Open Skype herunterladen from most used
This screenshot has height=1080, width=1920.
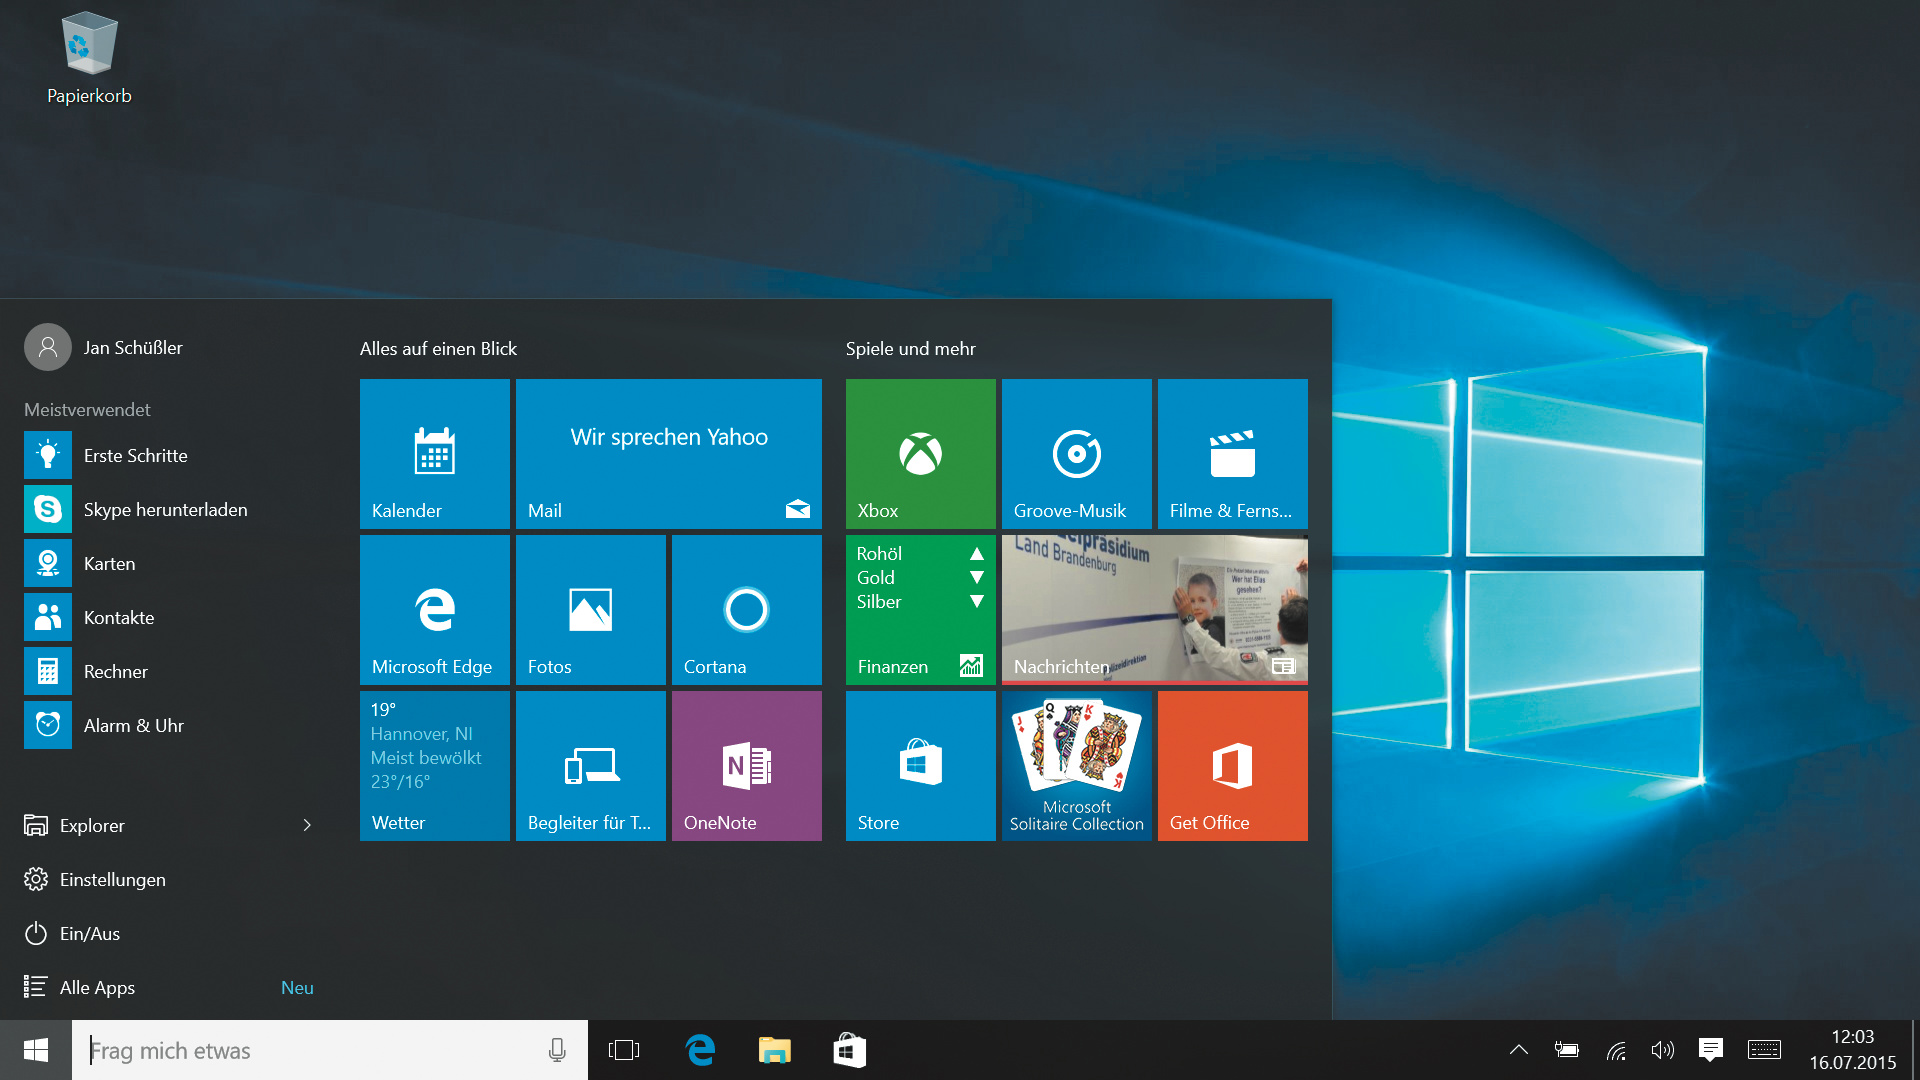click(x=165, y=510)
